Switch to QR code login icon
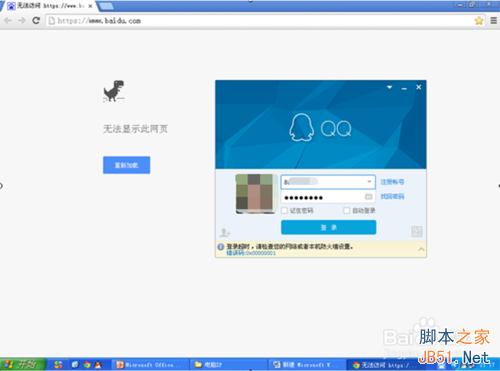The image size is (500, 371). coord(417,231)
